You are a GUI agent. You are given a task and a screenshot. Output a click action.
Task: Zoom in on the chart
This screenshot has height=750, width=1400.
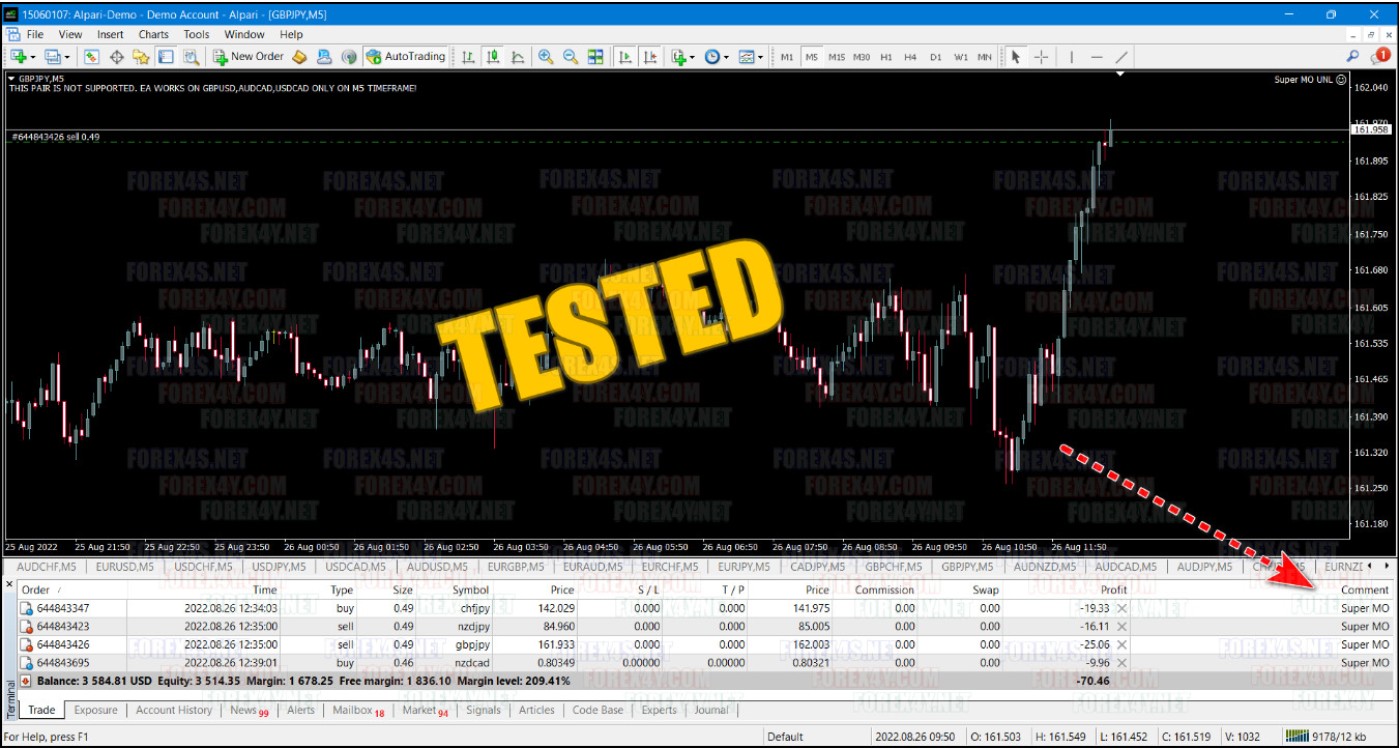click(545, 57)
